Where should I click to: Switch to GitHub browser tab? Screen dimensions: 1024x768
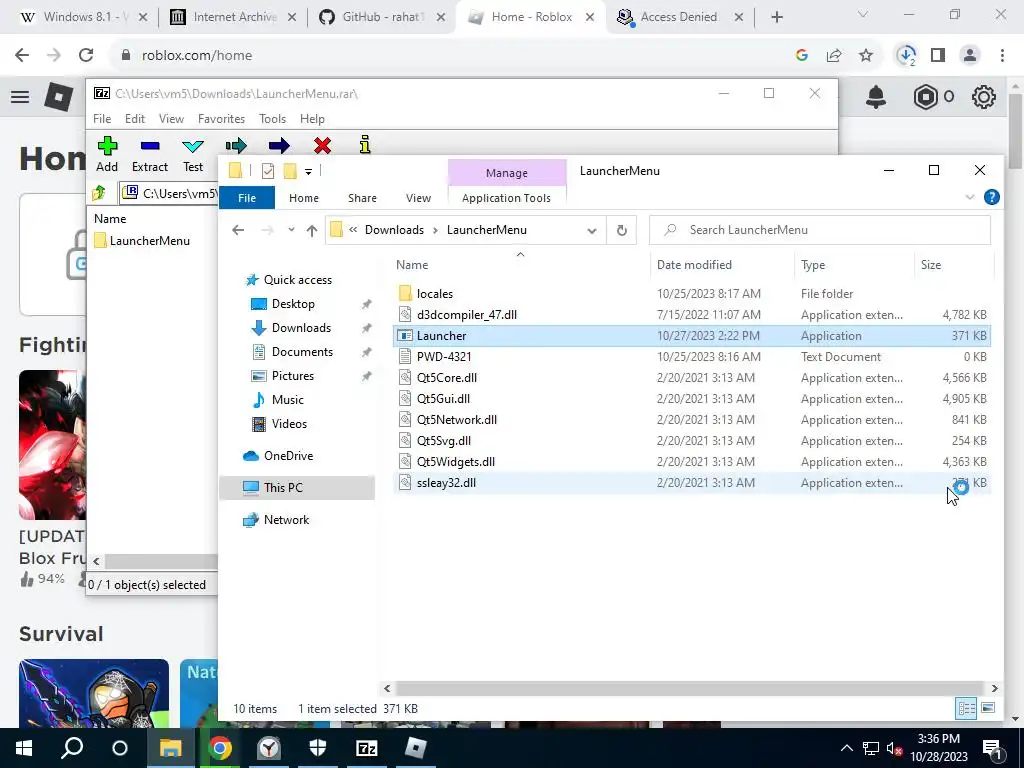coord(383,17)
